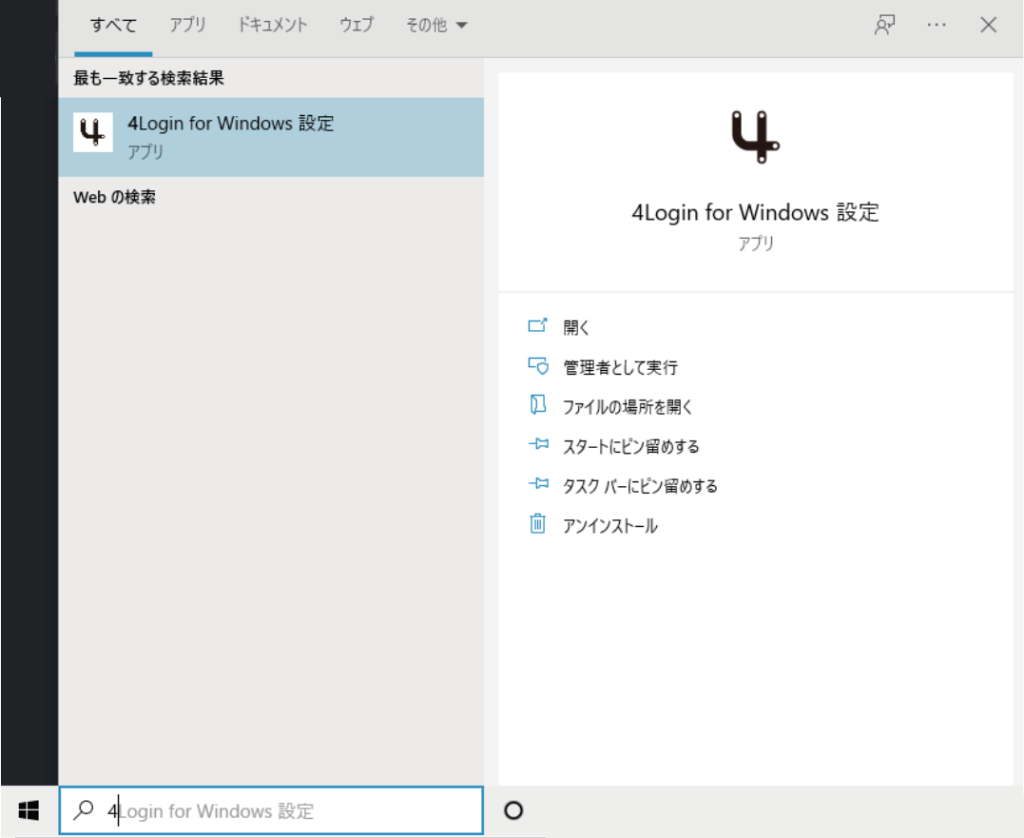Viewport: 1024px width, 838px height.
Task: Click the shield icon for run as administrator
Action: point(538,366)
